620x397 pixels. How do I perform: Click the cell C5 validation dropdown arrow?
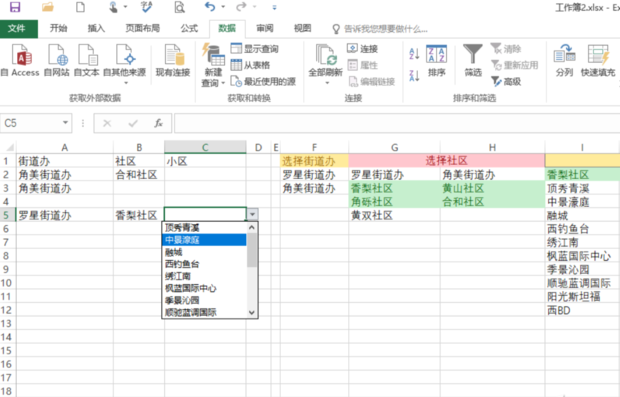click(252, 214)
